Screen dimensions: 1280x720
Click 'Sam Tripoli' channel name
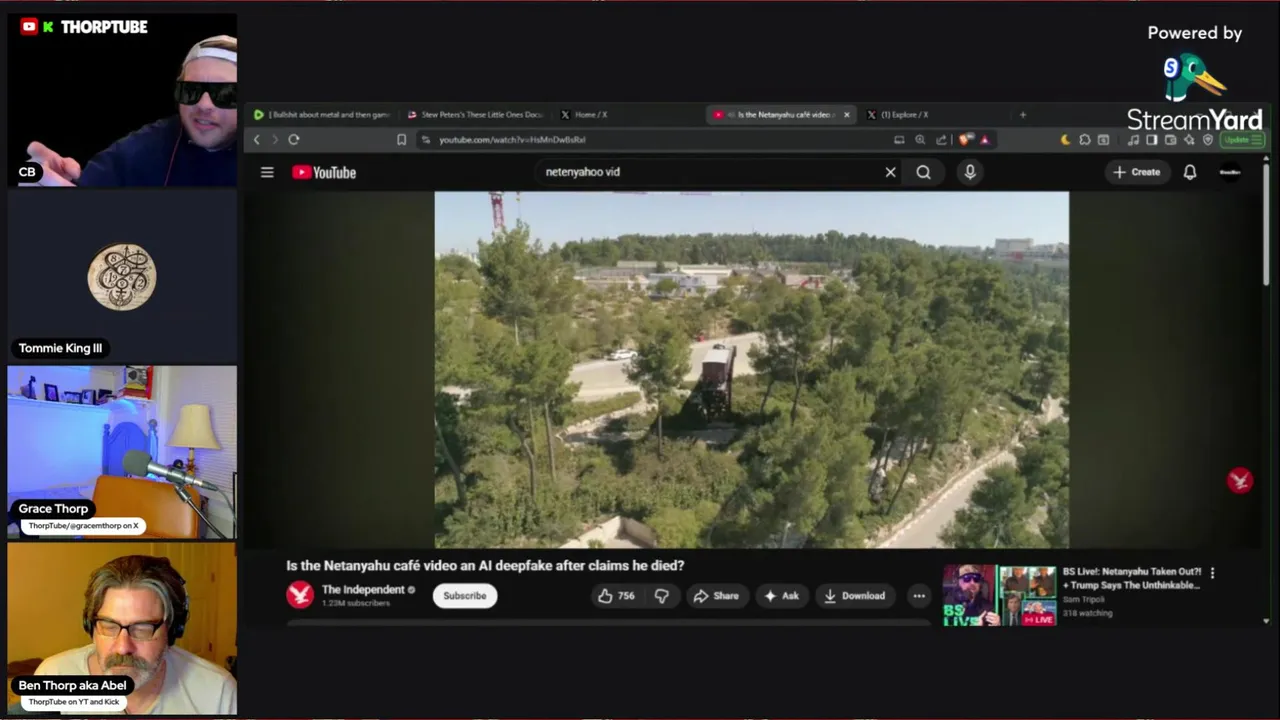coord(1084,599)
